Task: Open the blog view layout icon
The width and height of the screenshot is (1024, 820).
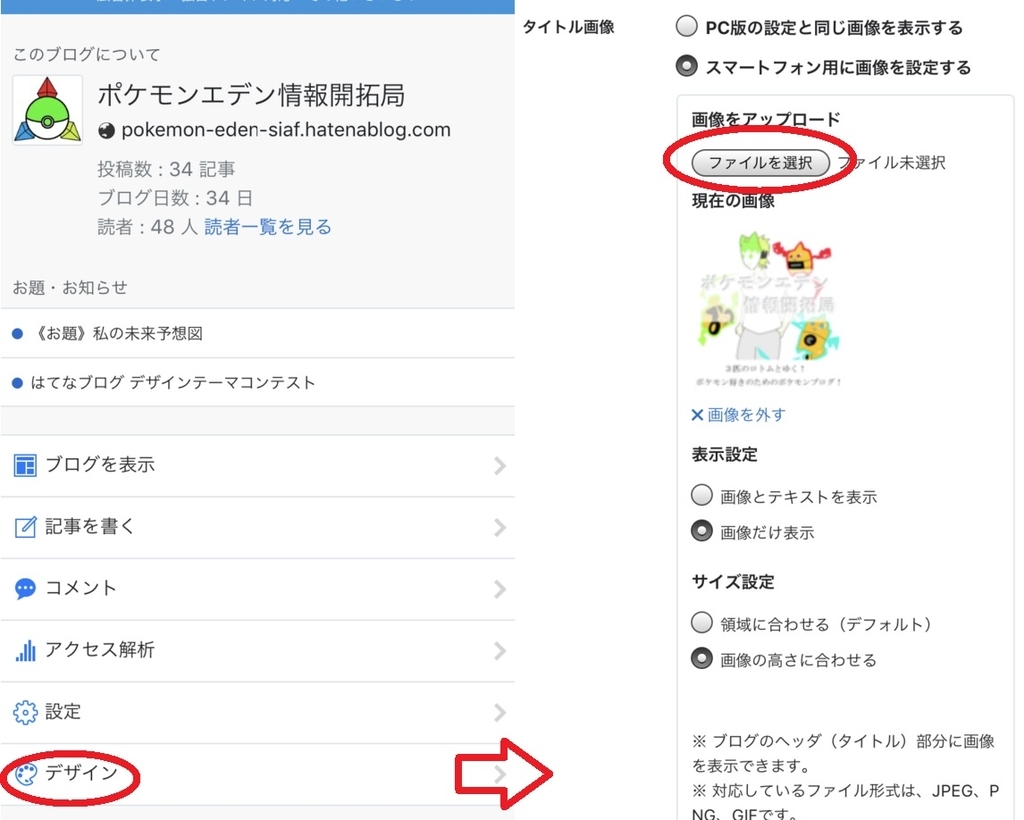Action: pyautogui.click(x=25, y=465)
